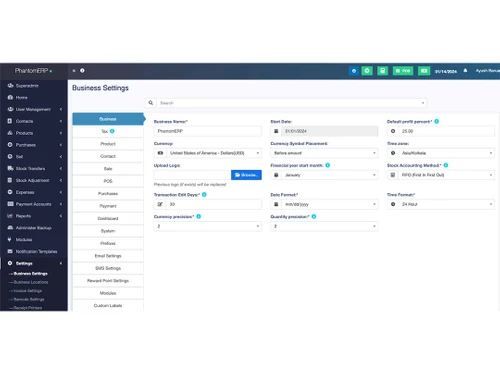Screen dimensions: 500x375
Task: Expand the Reports sidebar menu
Action: pyautogui.click(x=33, y=216)
